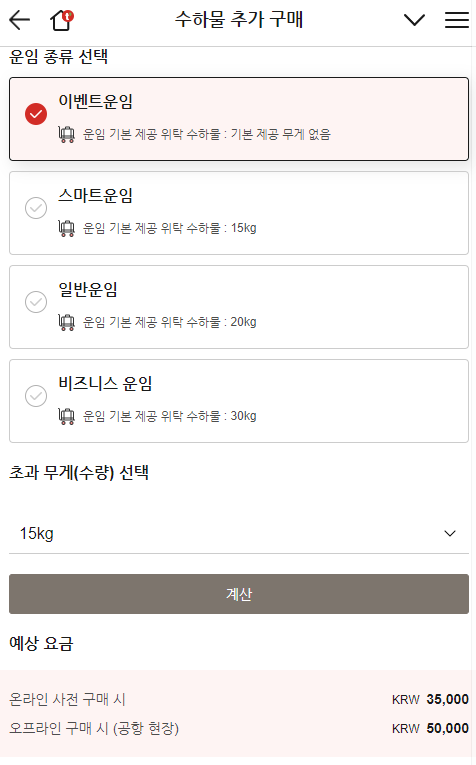Click the luggage cart icon under 비즈니스 운임

point(66,416)
